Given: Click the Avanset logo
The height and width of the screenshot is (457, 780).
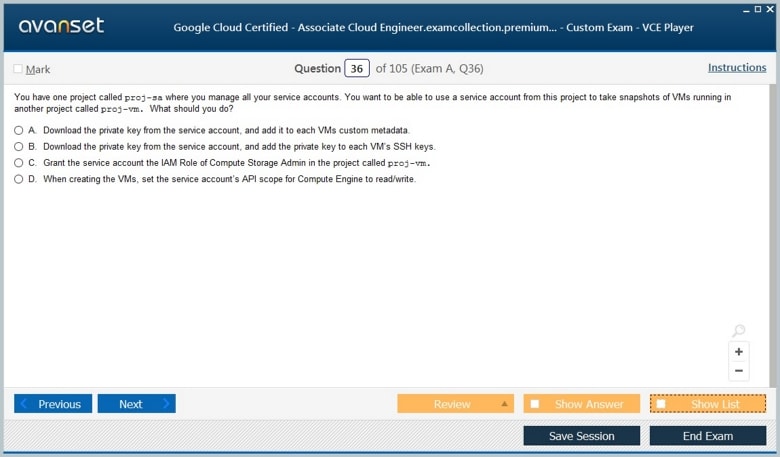Looking at the screenshot, I should [x=61, y=26].
